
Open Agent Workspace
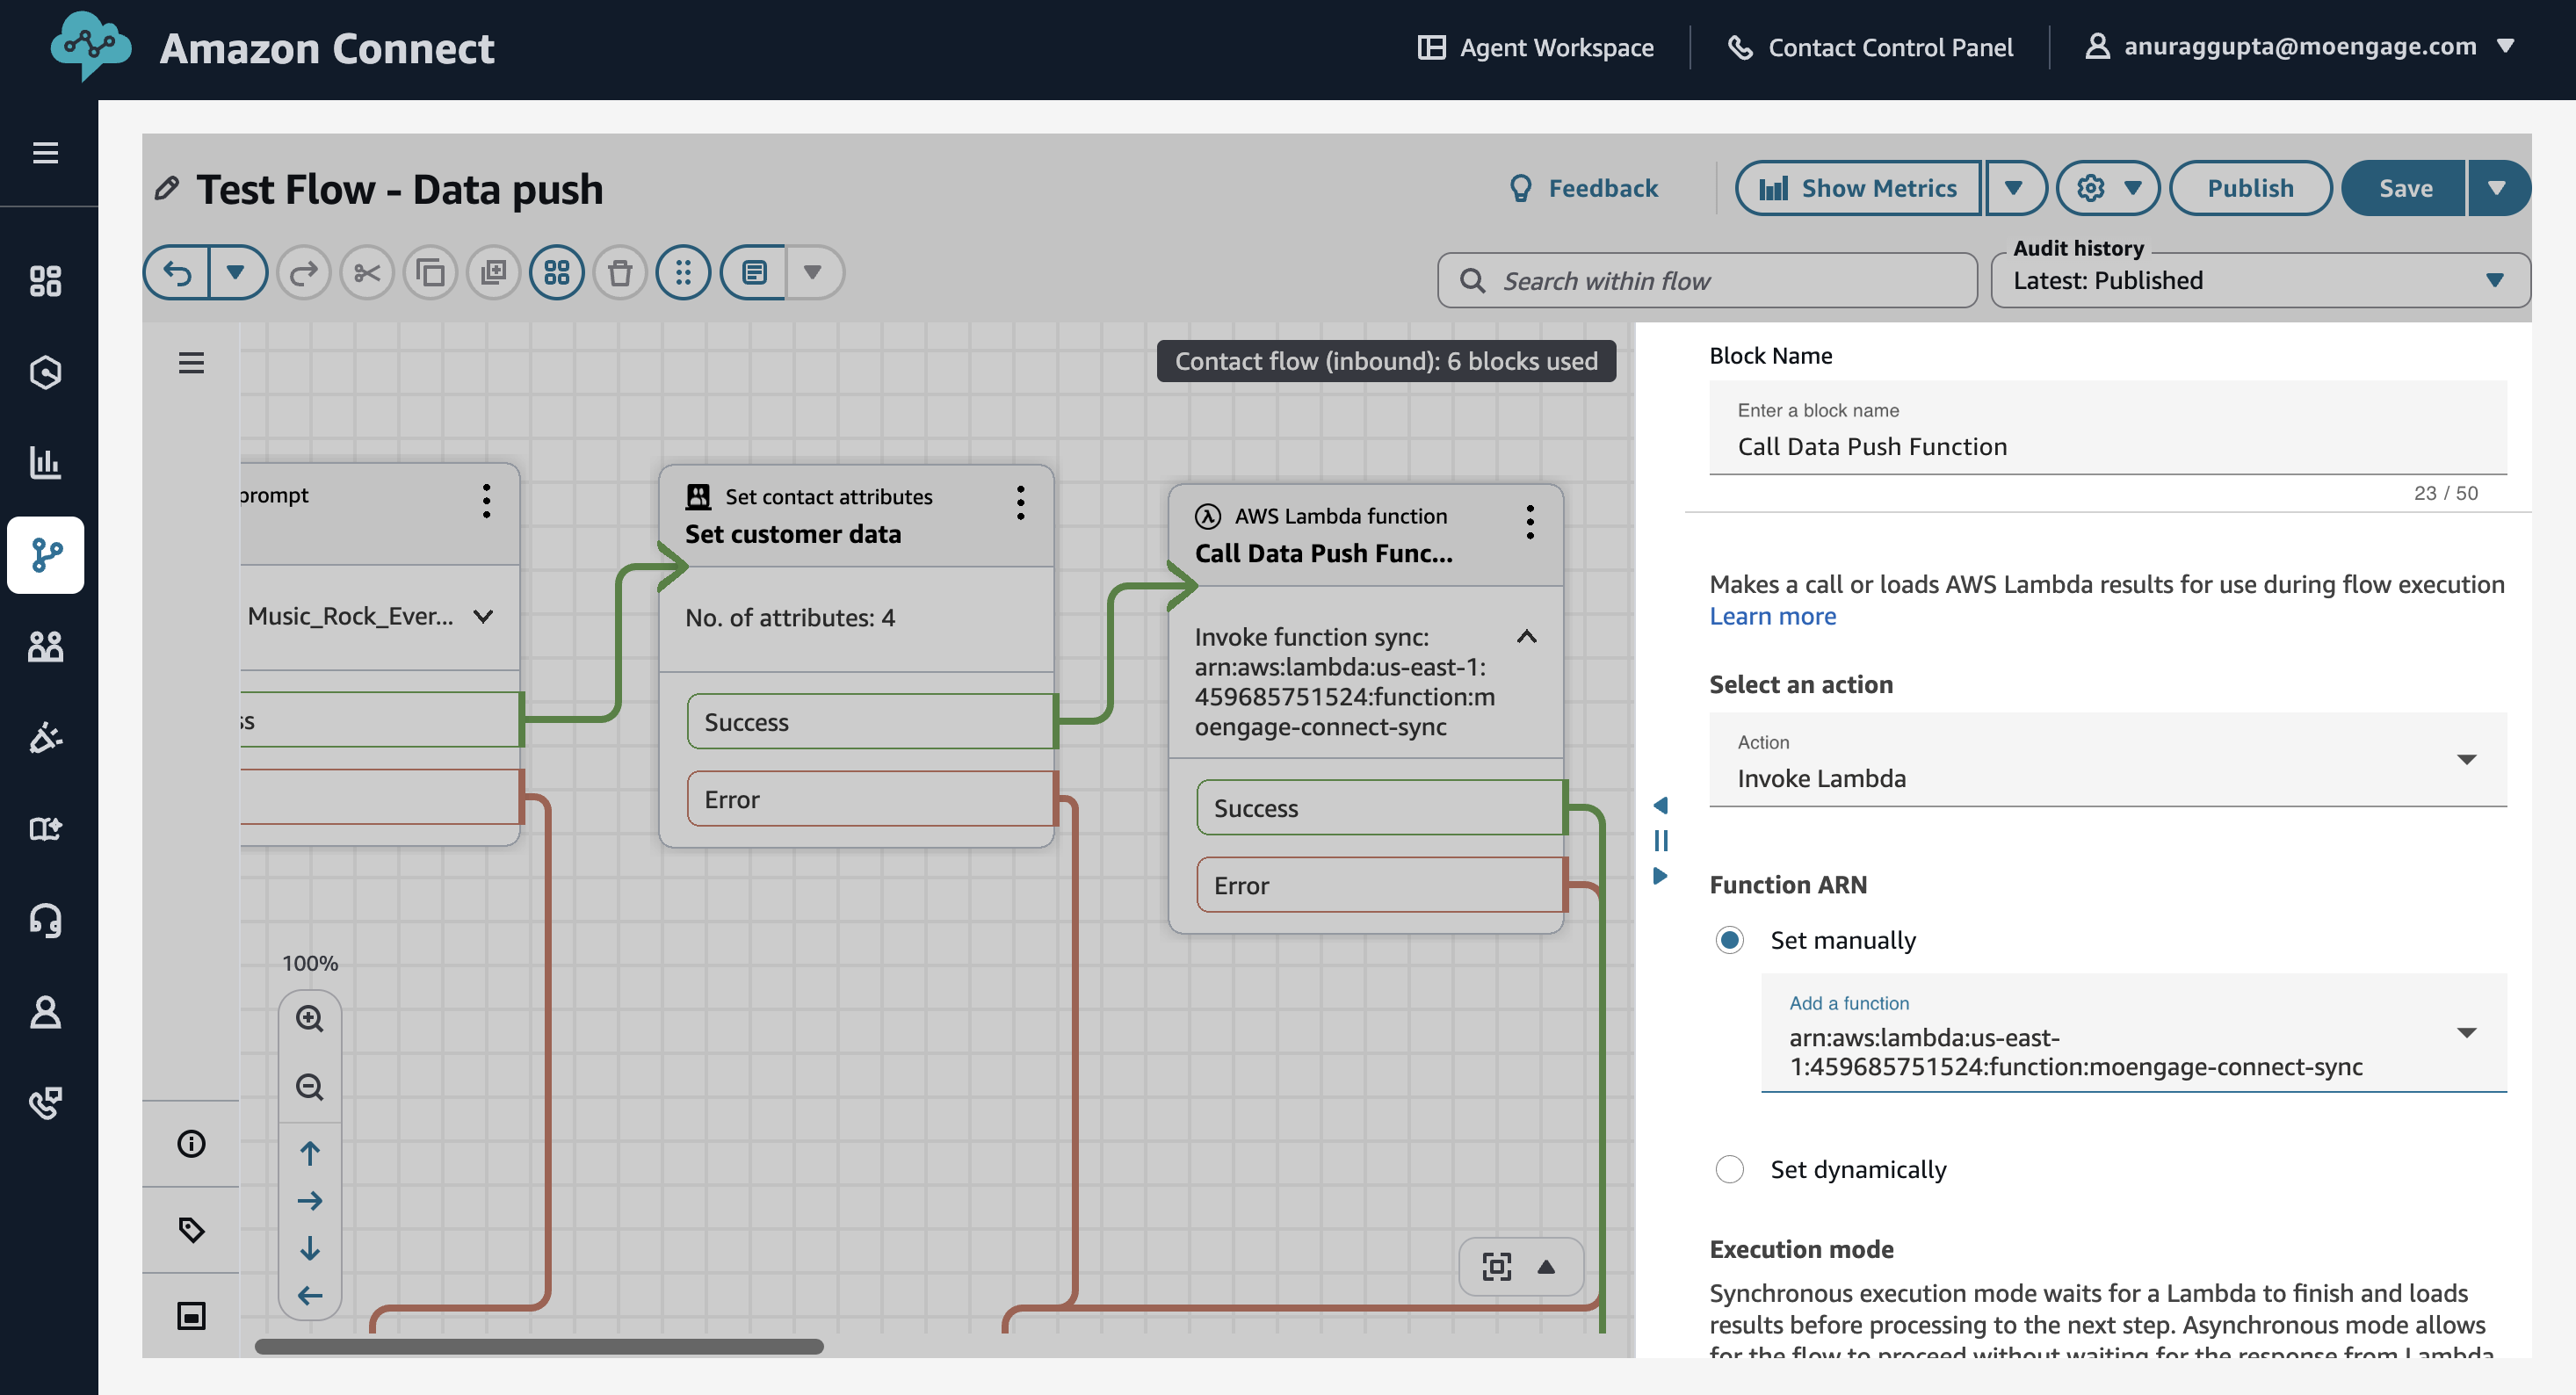click(1536, 47)
